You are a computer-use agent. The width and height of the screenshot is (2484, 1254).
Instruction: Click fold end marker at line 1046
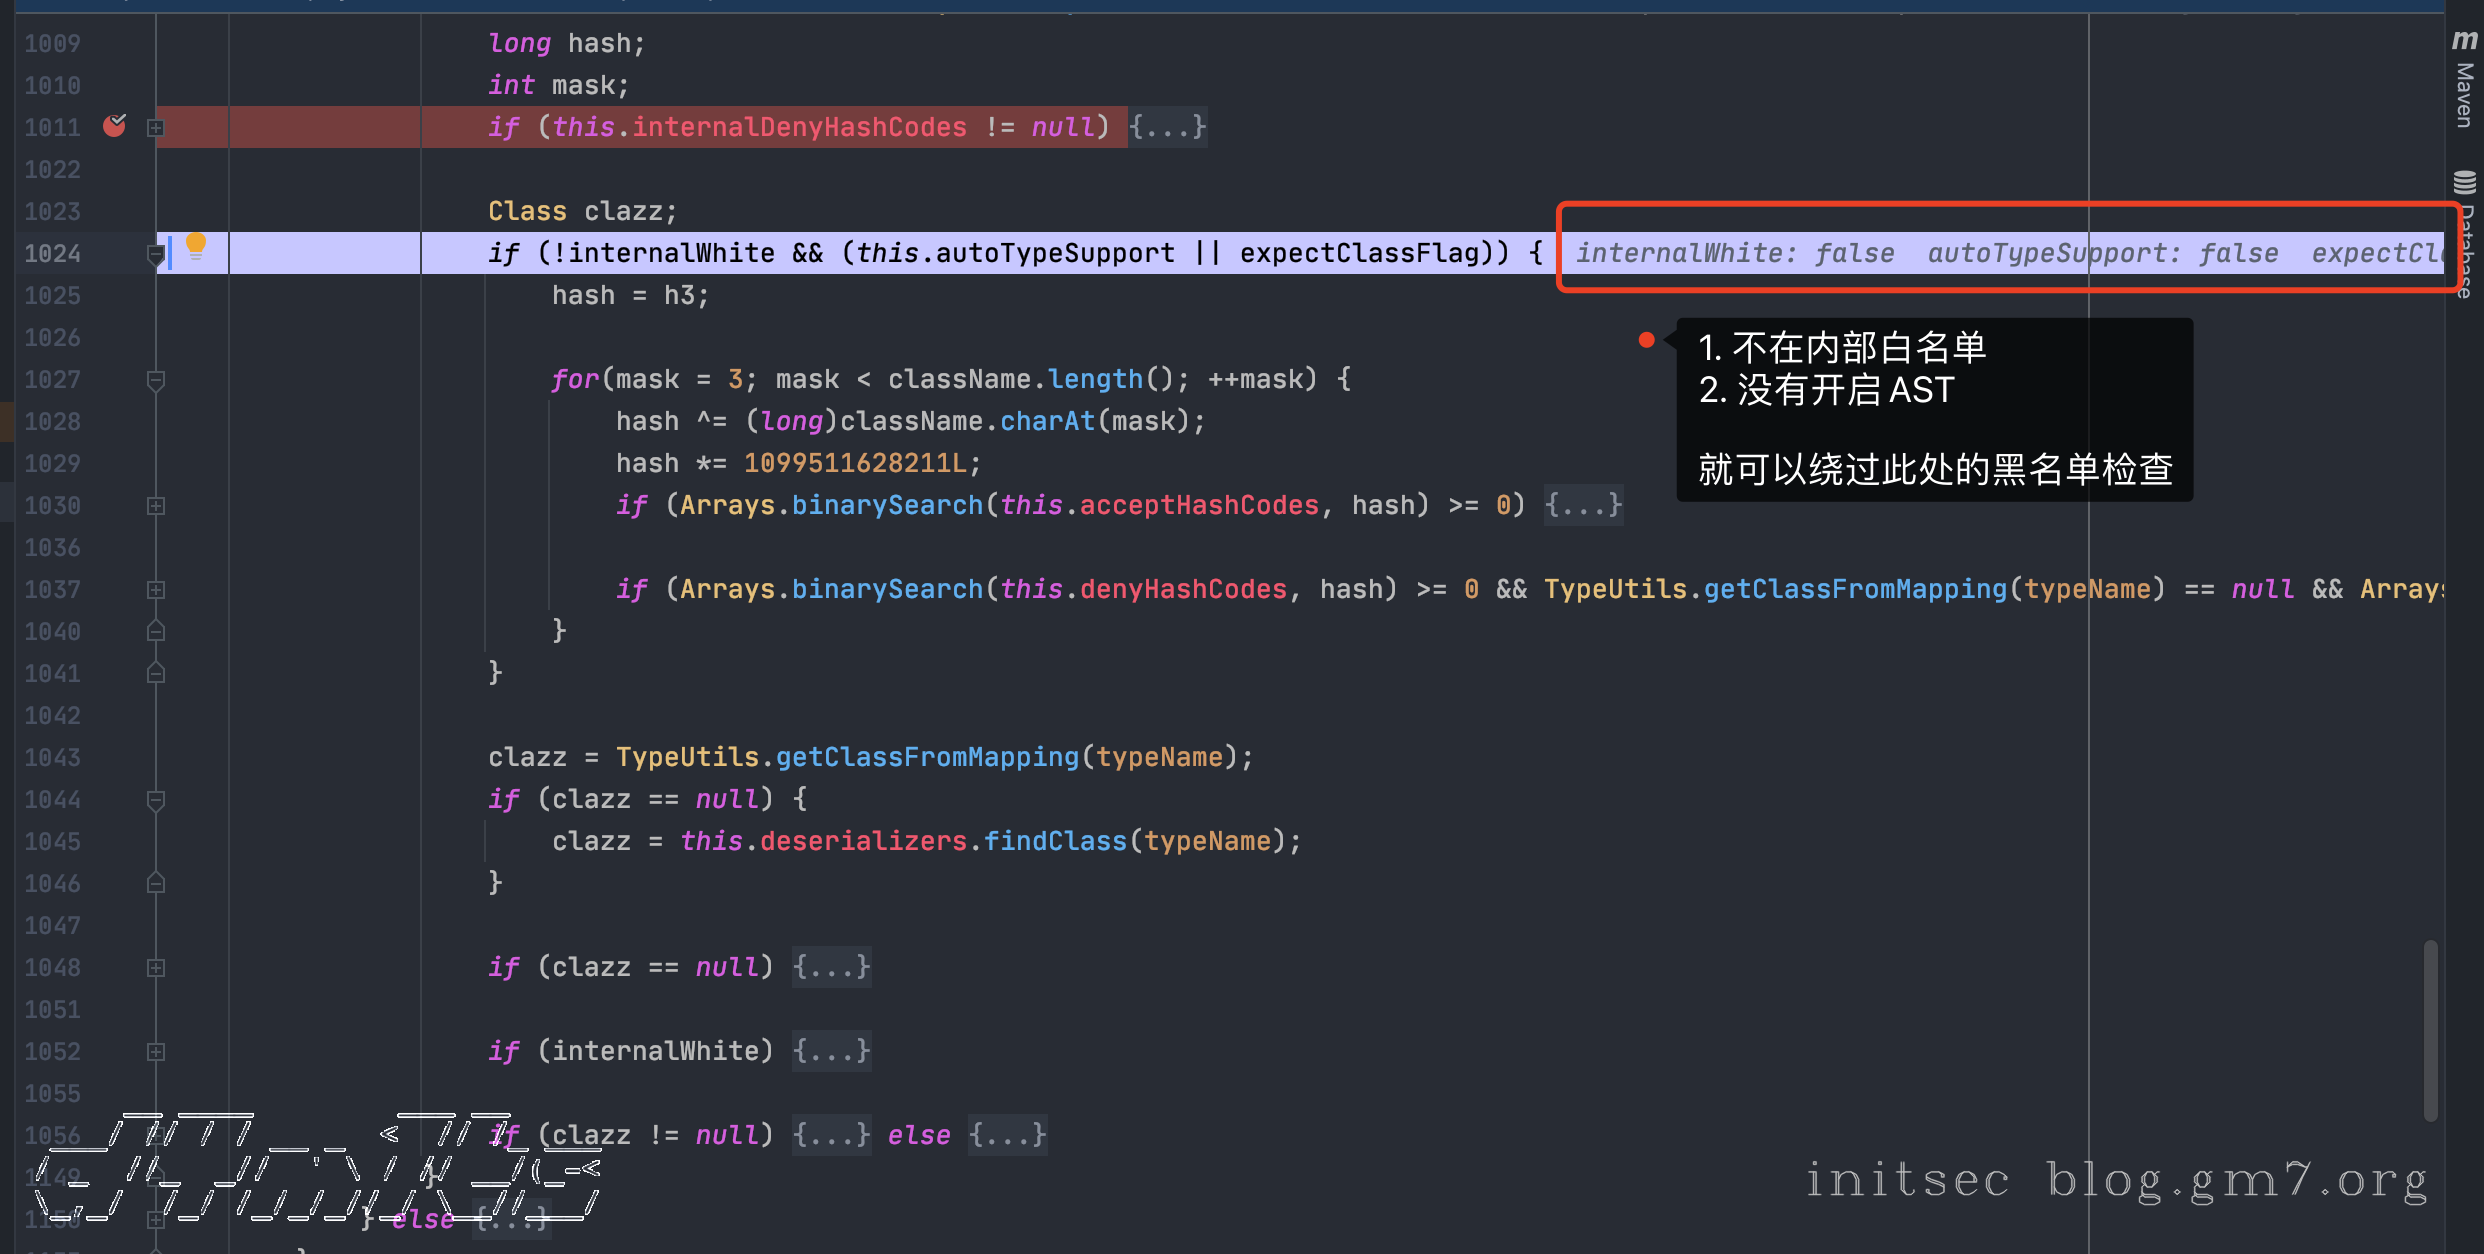pos(155,884)
